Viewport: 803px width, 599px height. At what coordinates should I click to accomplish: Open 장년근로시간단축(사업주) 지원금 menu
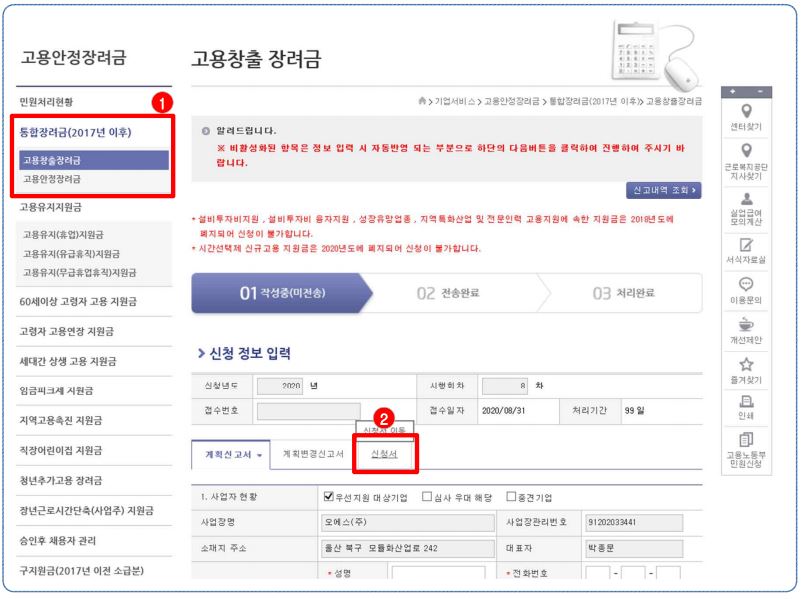[x=86, y=510]
